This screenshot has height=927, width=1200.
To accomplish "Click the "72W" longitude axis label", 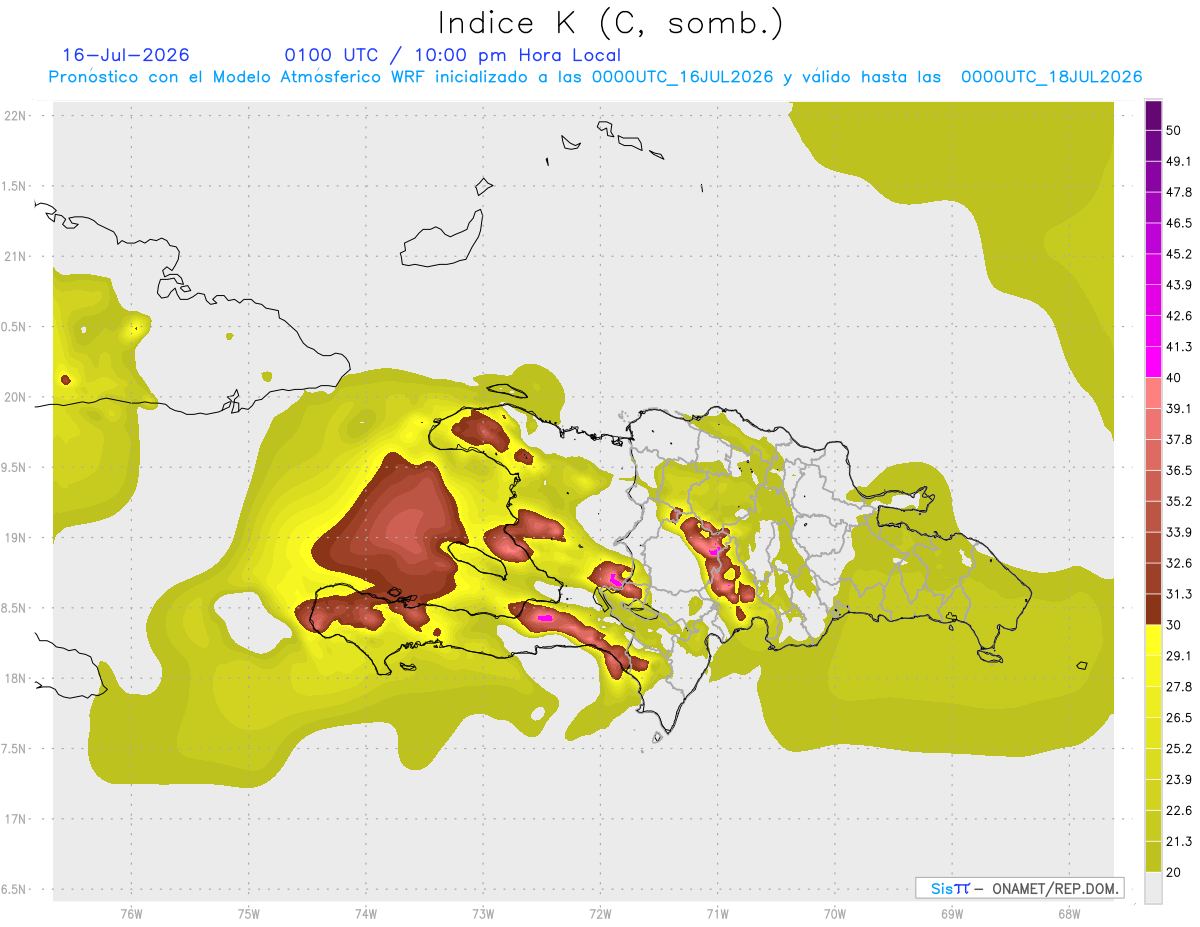I will point(600,914).
